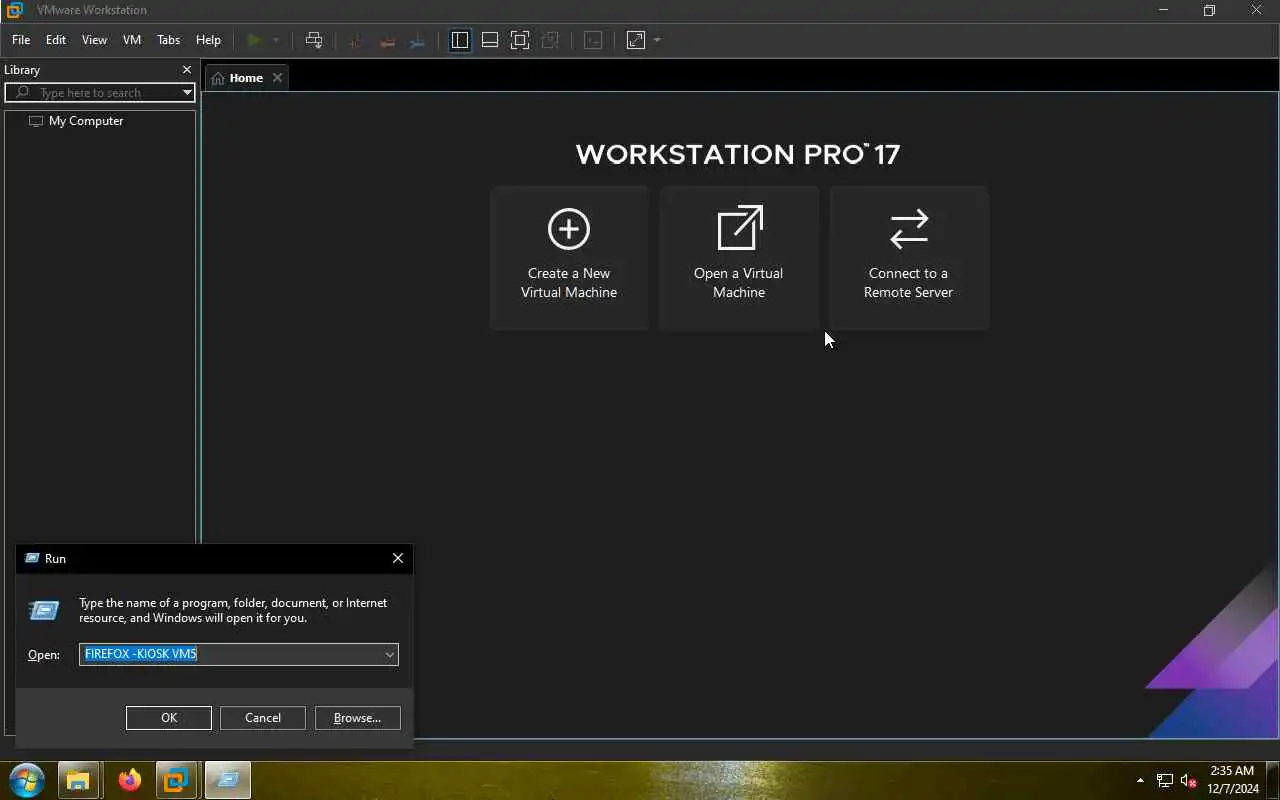The width and height of the screenshot is (1280, 800).
Task: Toggle the thumbnail bar view icon
Action: point(490,40)
